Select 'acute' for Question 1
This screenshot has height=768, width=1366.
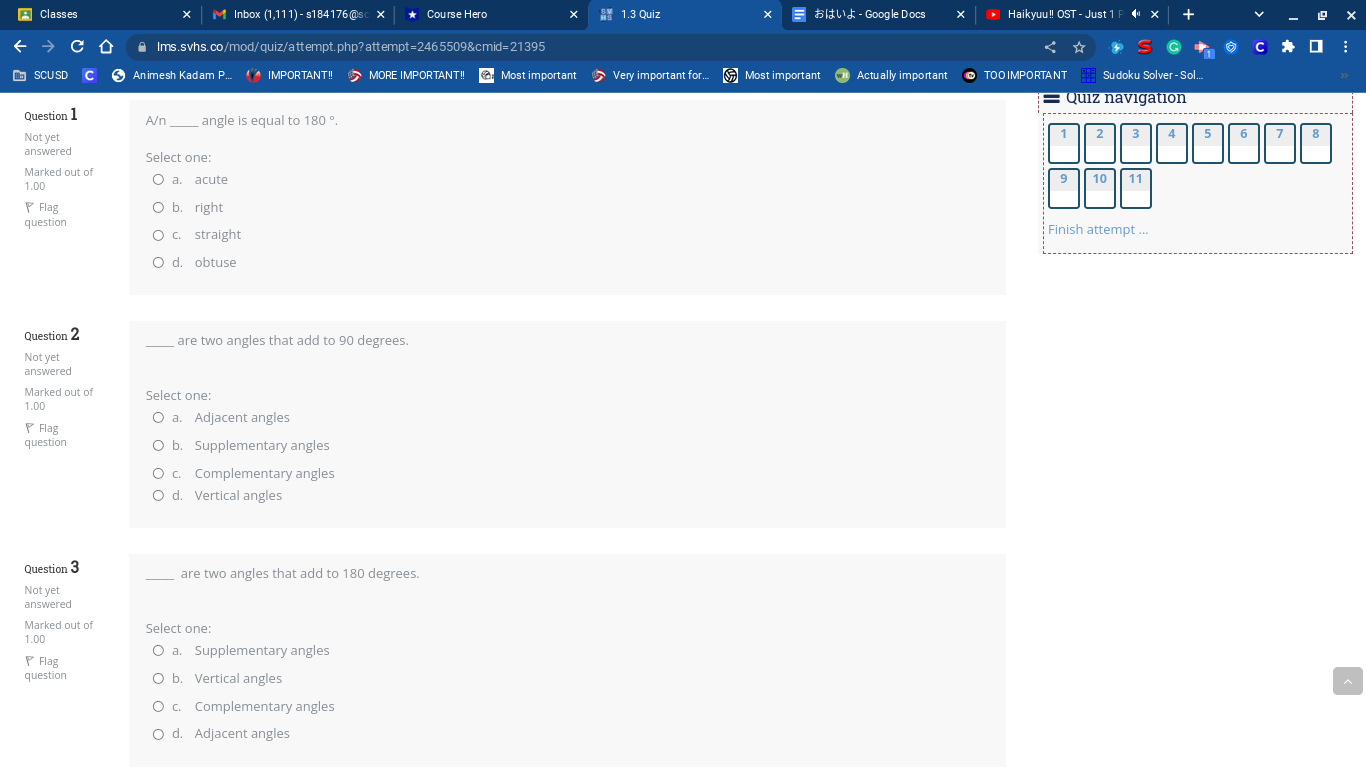(158, 180)
